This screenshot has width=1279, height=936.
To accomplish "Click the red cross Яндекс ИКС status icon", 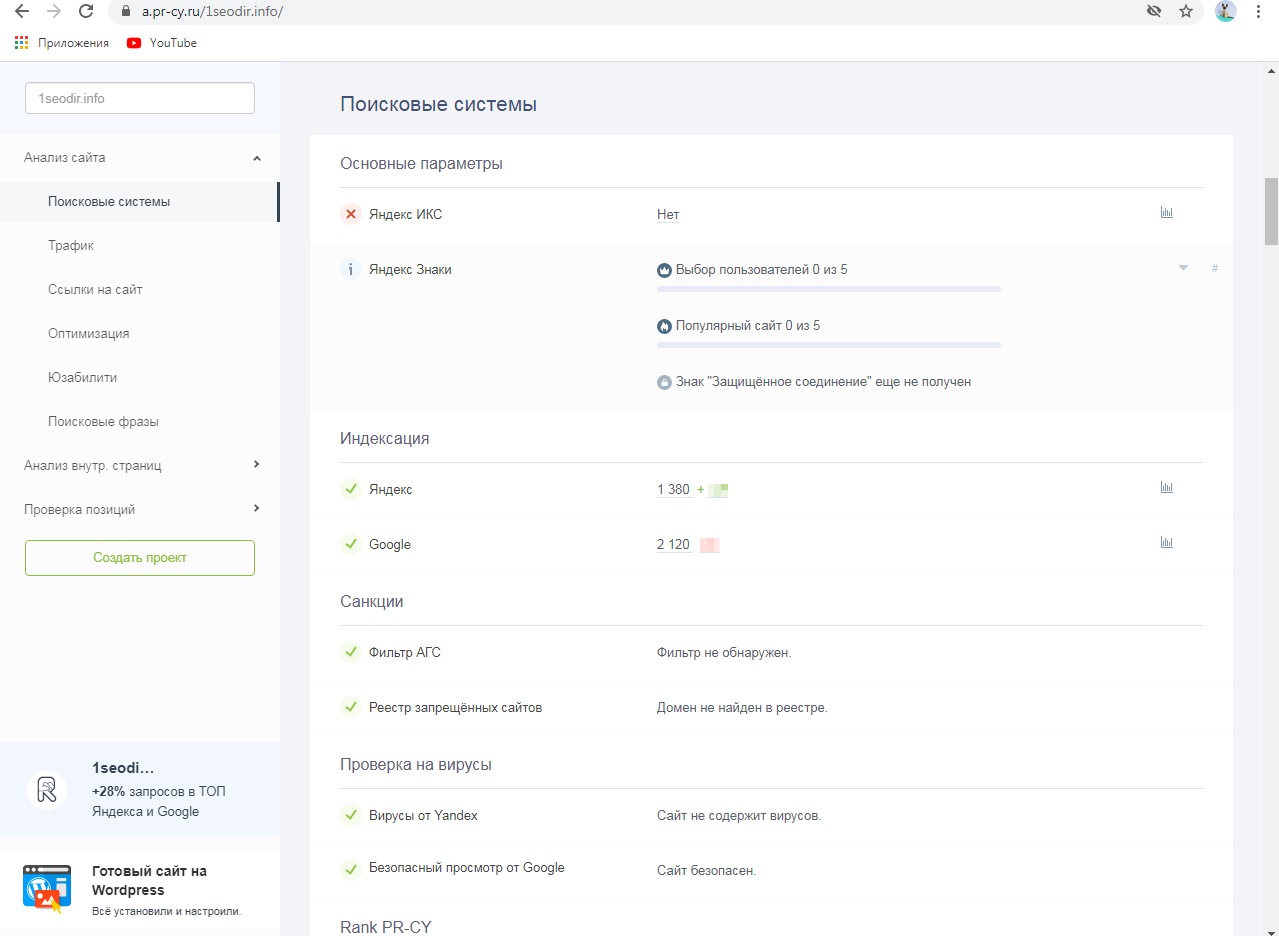I will [350, 214].
